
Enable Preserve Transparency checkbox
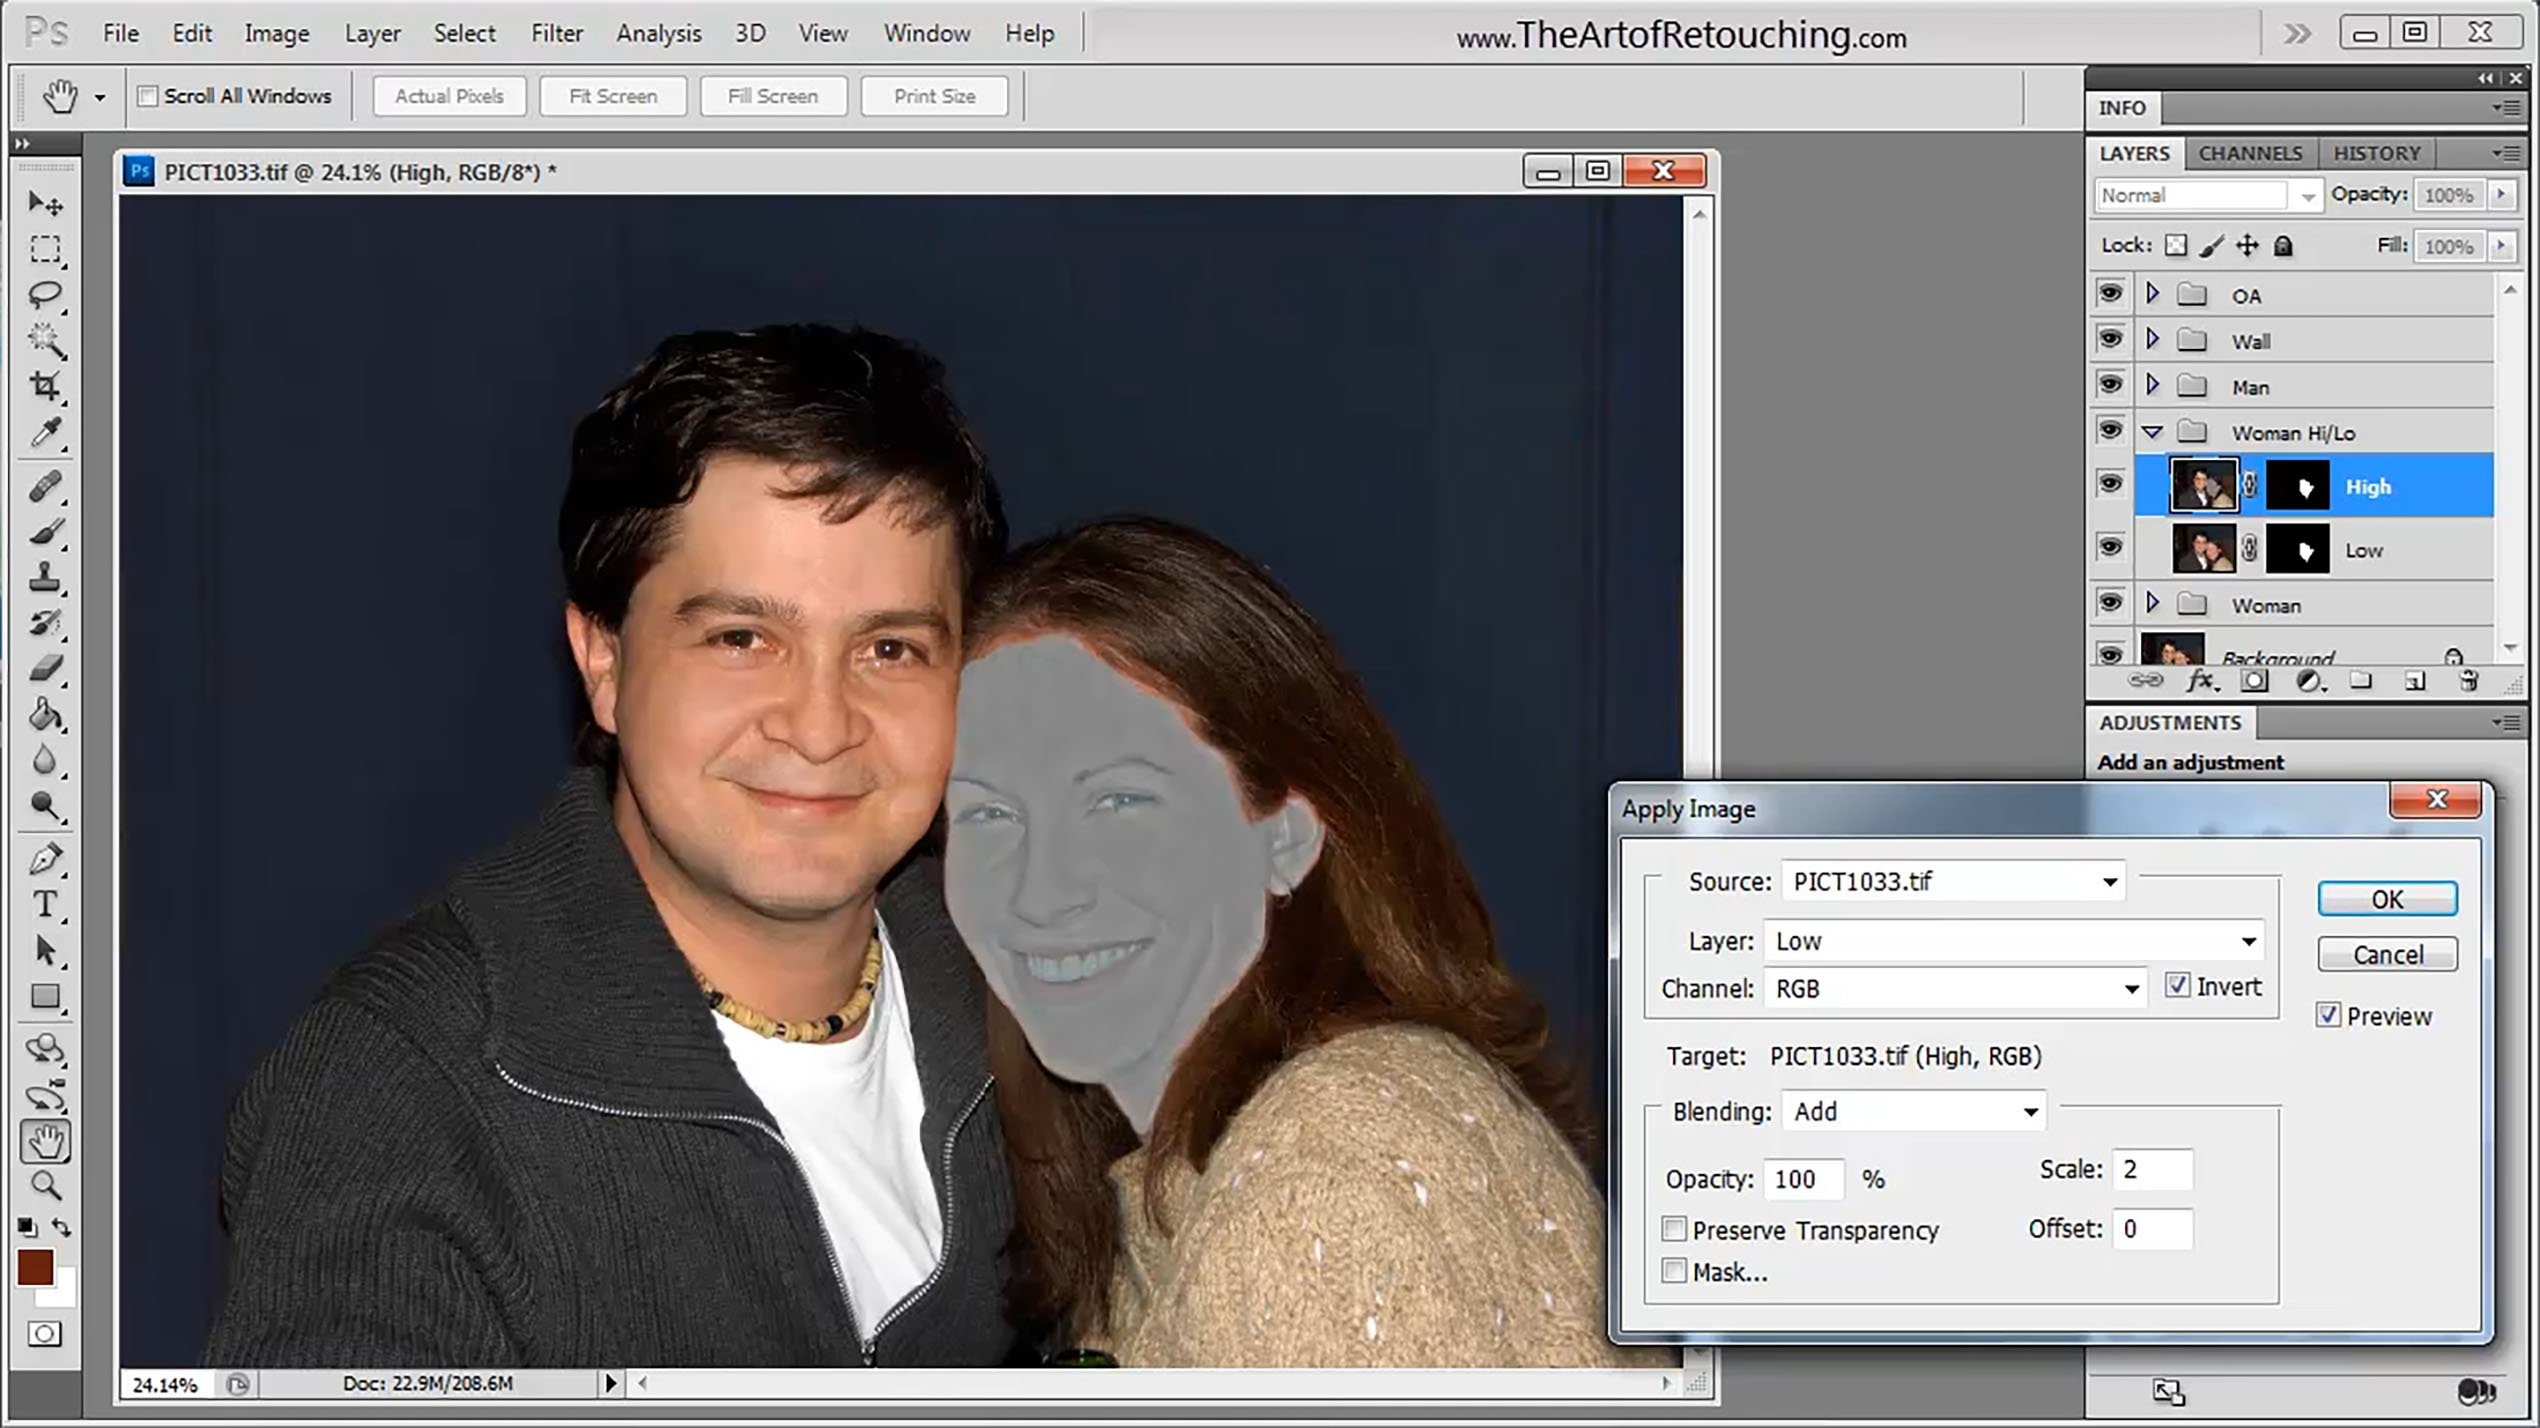coord(1675,1229)
